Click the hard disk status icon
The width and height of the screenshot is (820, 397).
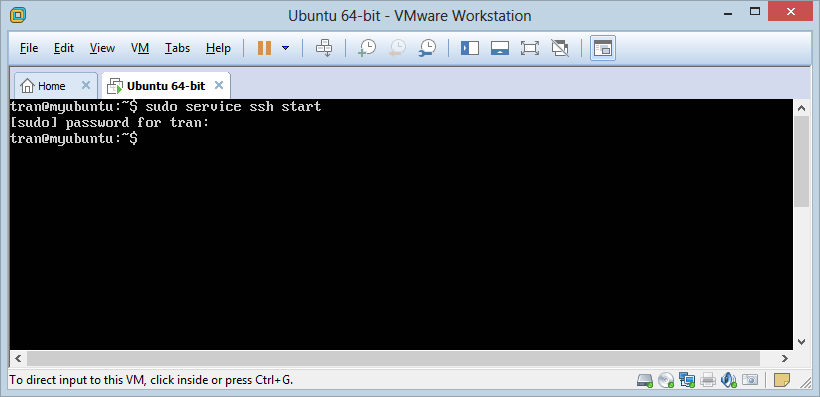click(645, 380)
